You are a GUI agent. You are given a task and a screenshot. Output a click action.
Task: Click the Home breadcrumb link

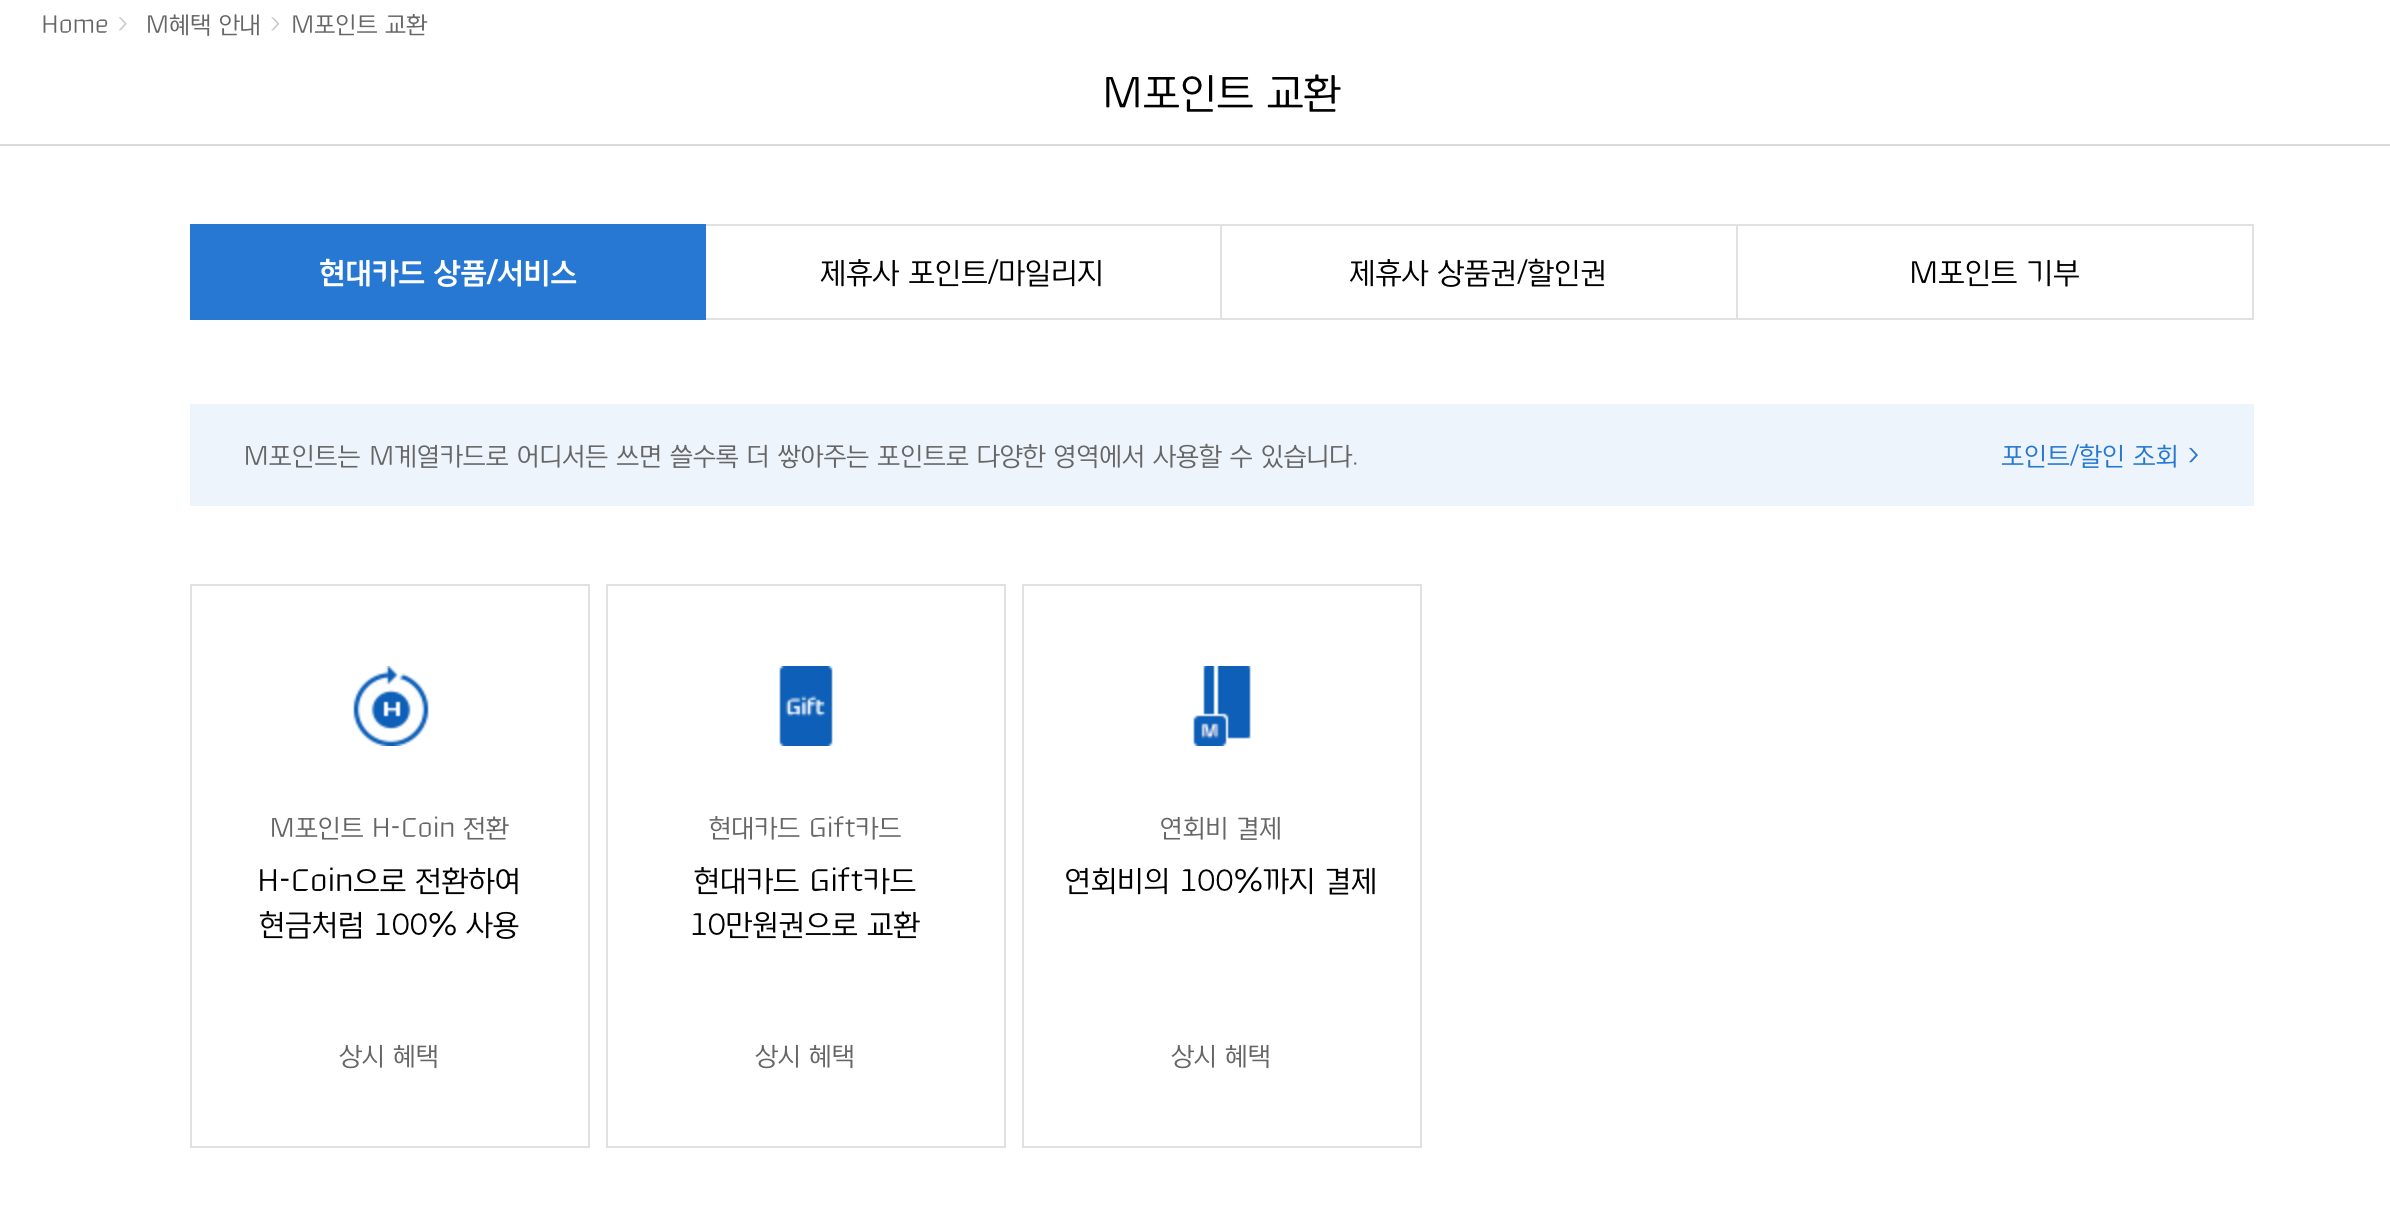(74, 24)
